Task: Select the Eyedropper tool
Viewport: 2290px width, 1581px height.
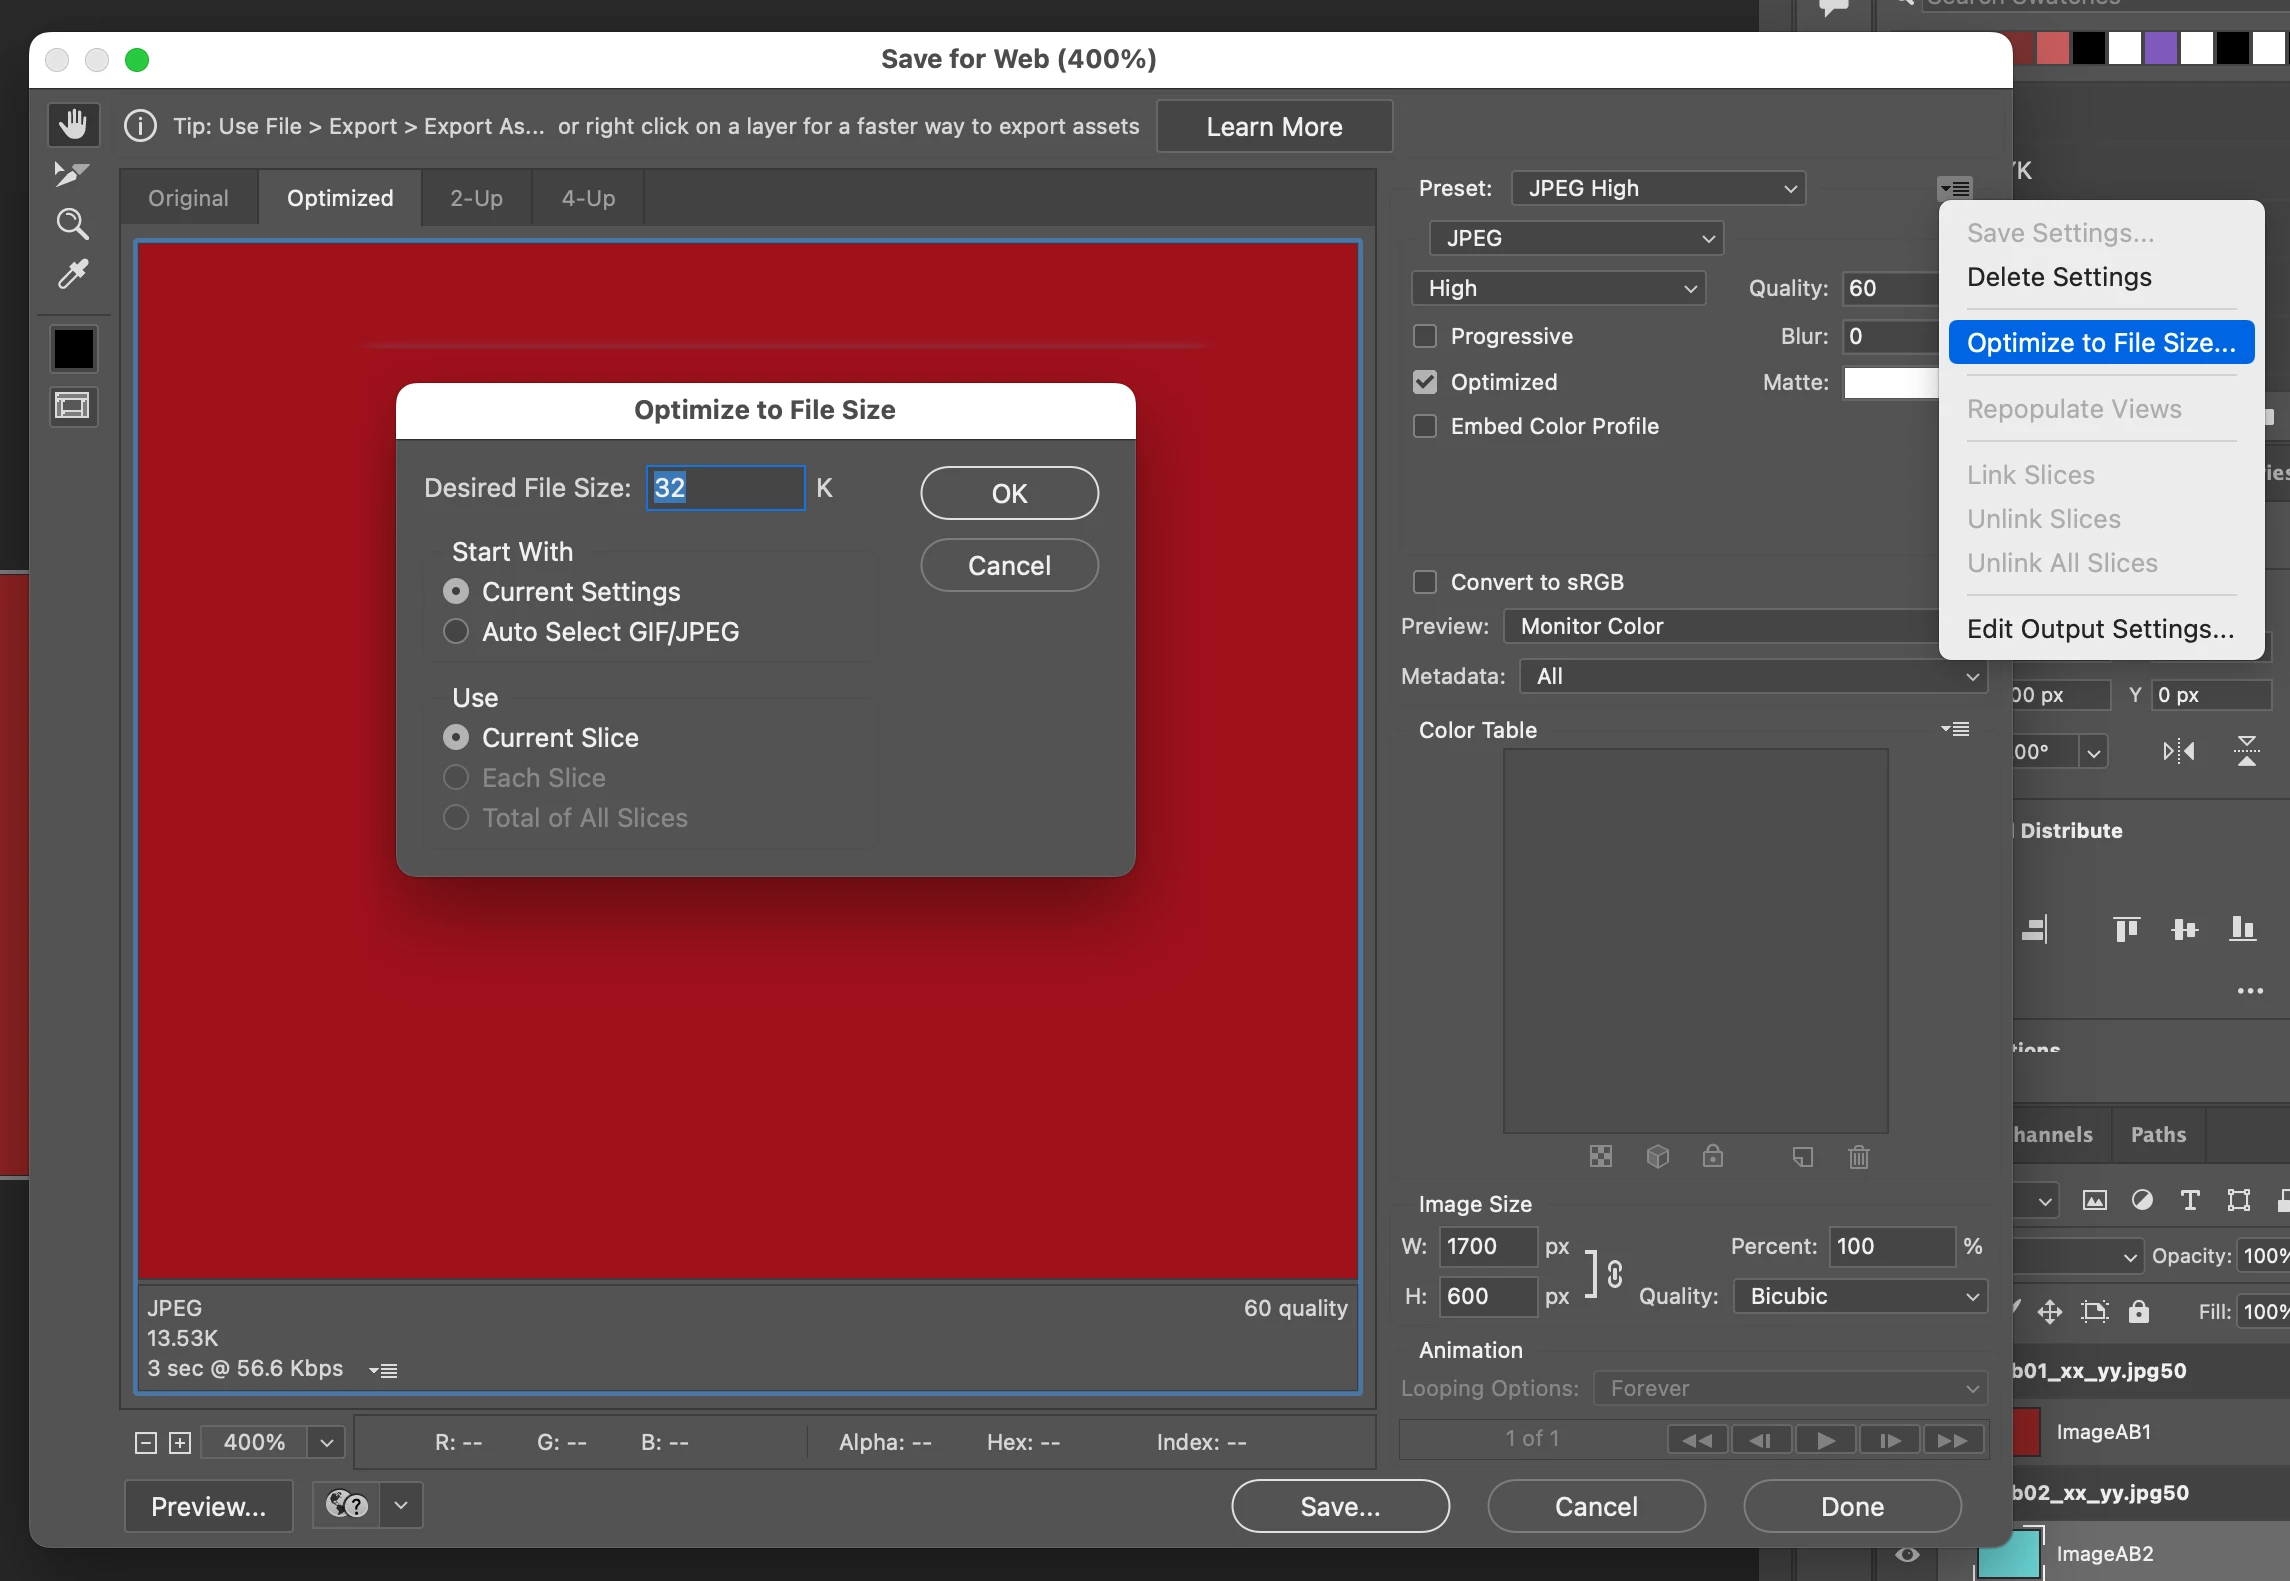Action: pos(73,274)
